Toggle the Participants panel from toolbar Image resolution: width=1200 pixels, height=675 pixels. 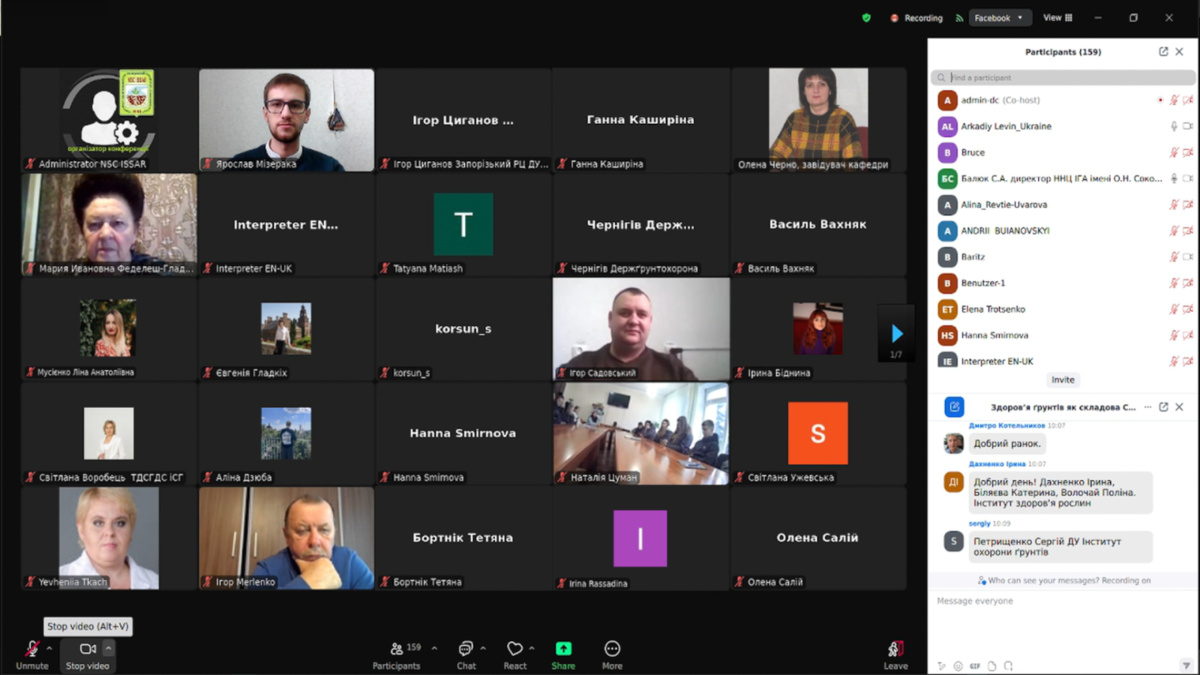[397, 650]
